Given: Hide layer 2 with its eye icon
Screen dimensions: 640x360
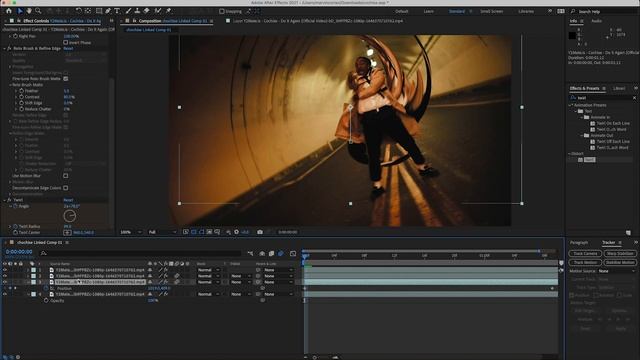Looking at the screenshot, I should [5, 276].
